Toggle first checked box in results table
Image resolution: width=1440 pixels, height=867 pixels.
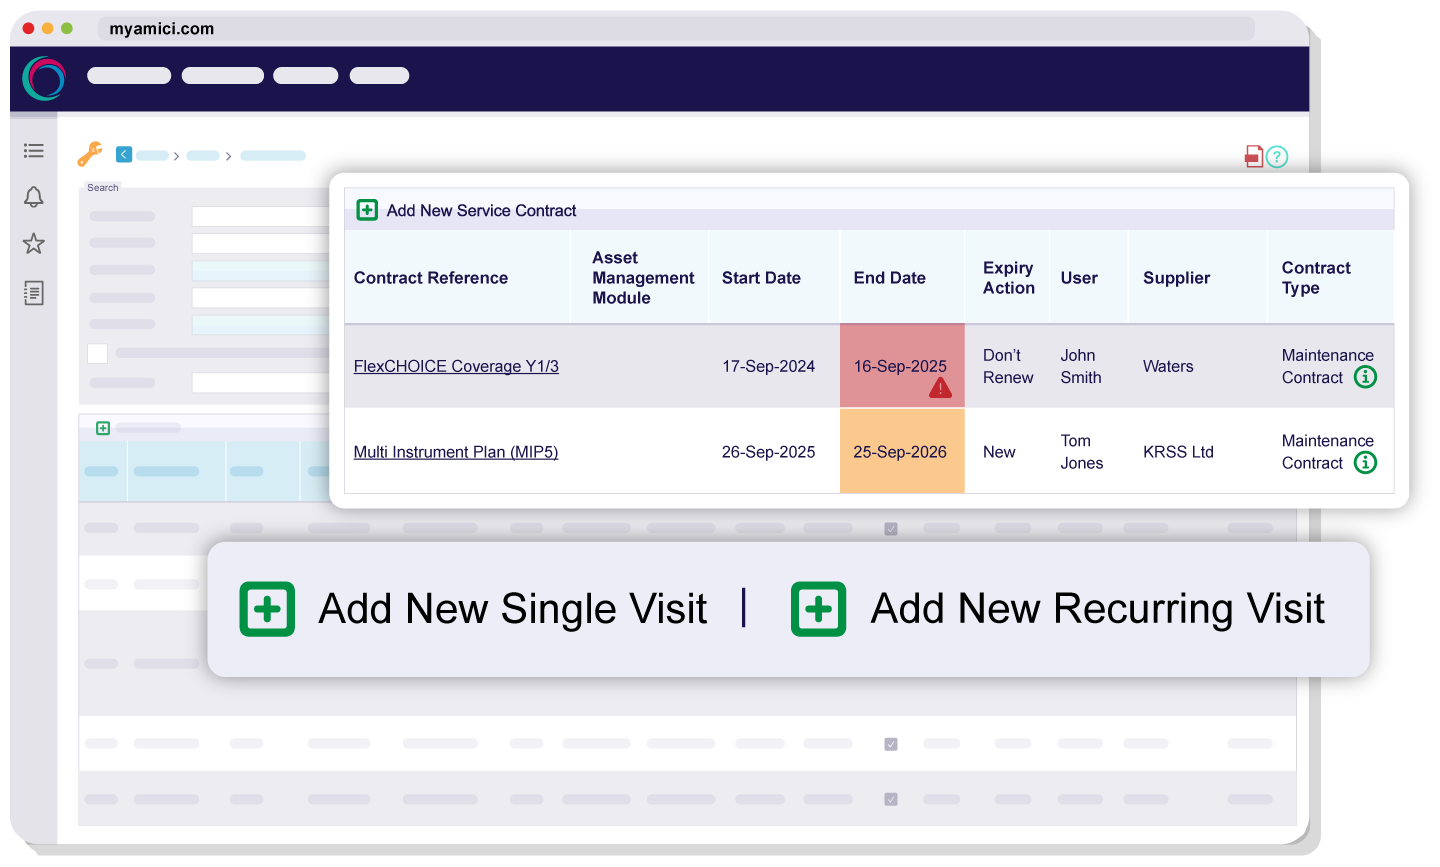pyautogui.click(x=891, y=529)
